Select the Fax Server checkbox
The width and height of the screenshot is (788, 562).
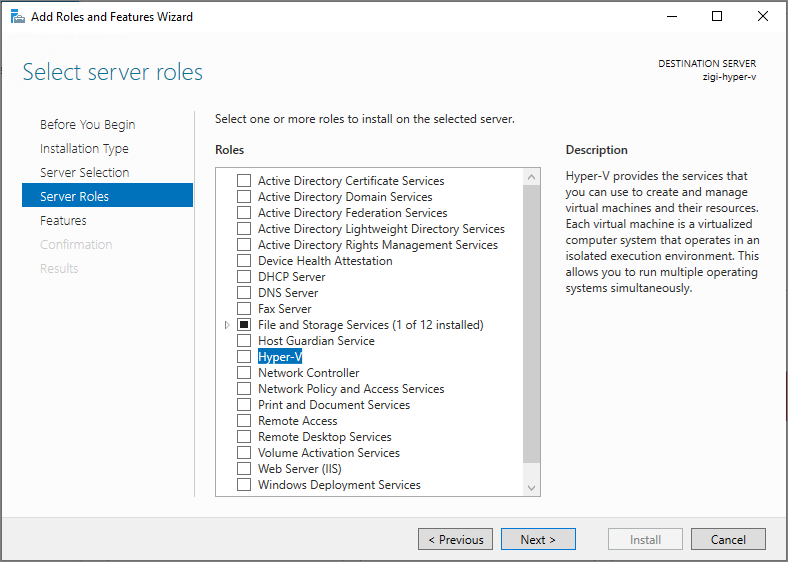pyautogui.click(x=244, y=309)
